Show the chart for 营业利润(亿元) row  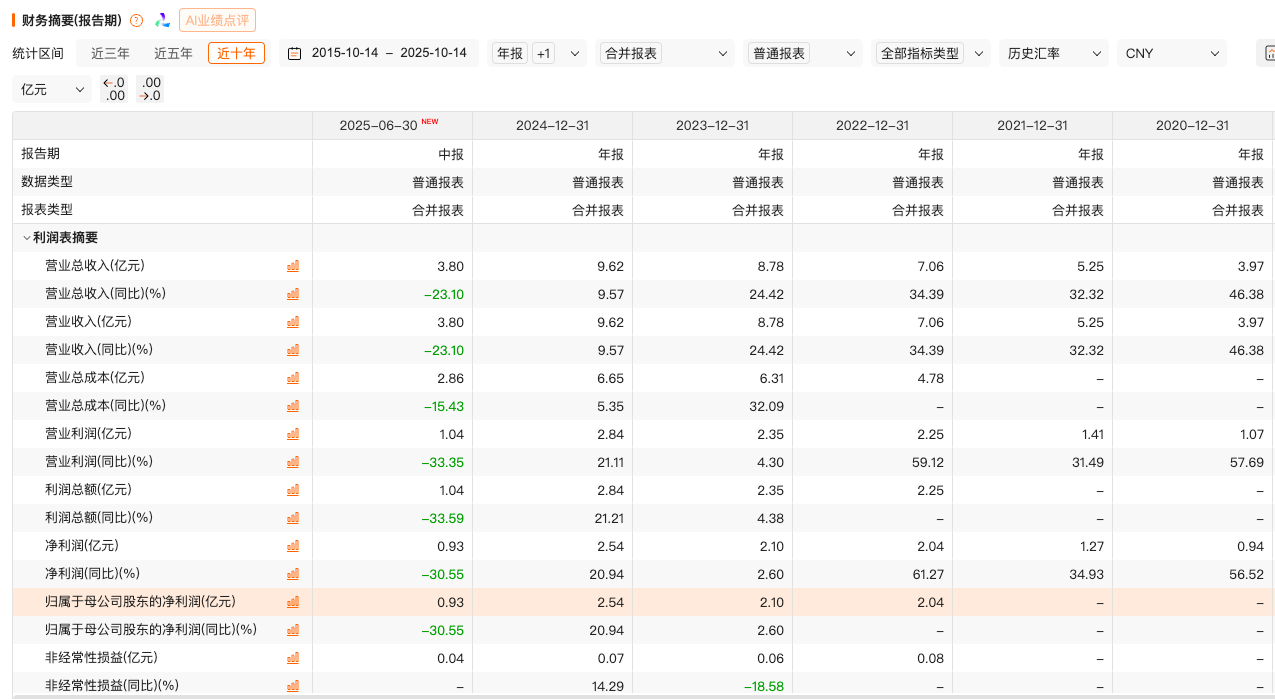[x=293, y=434]
